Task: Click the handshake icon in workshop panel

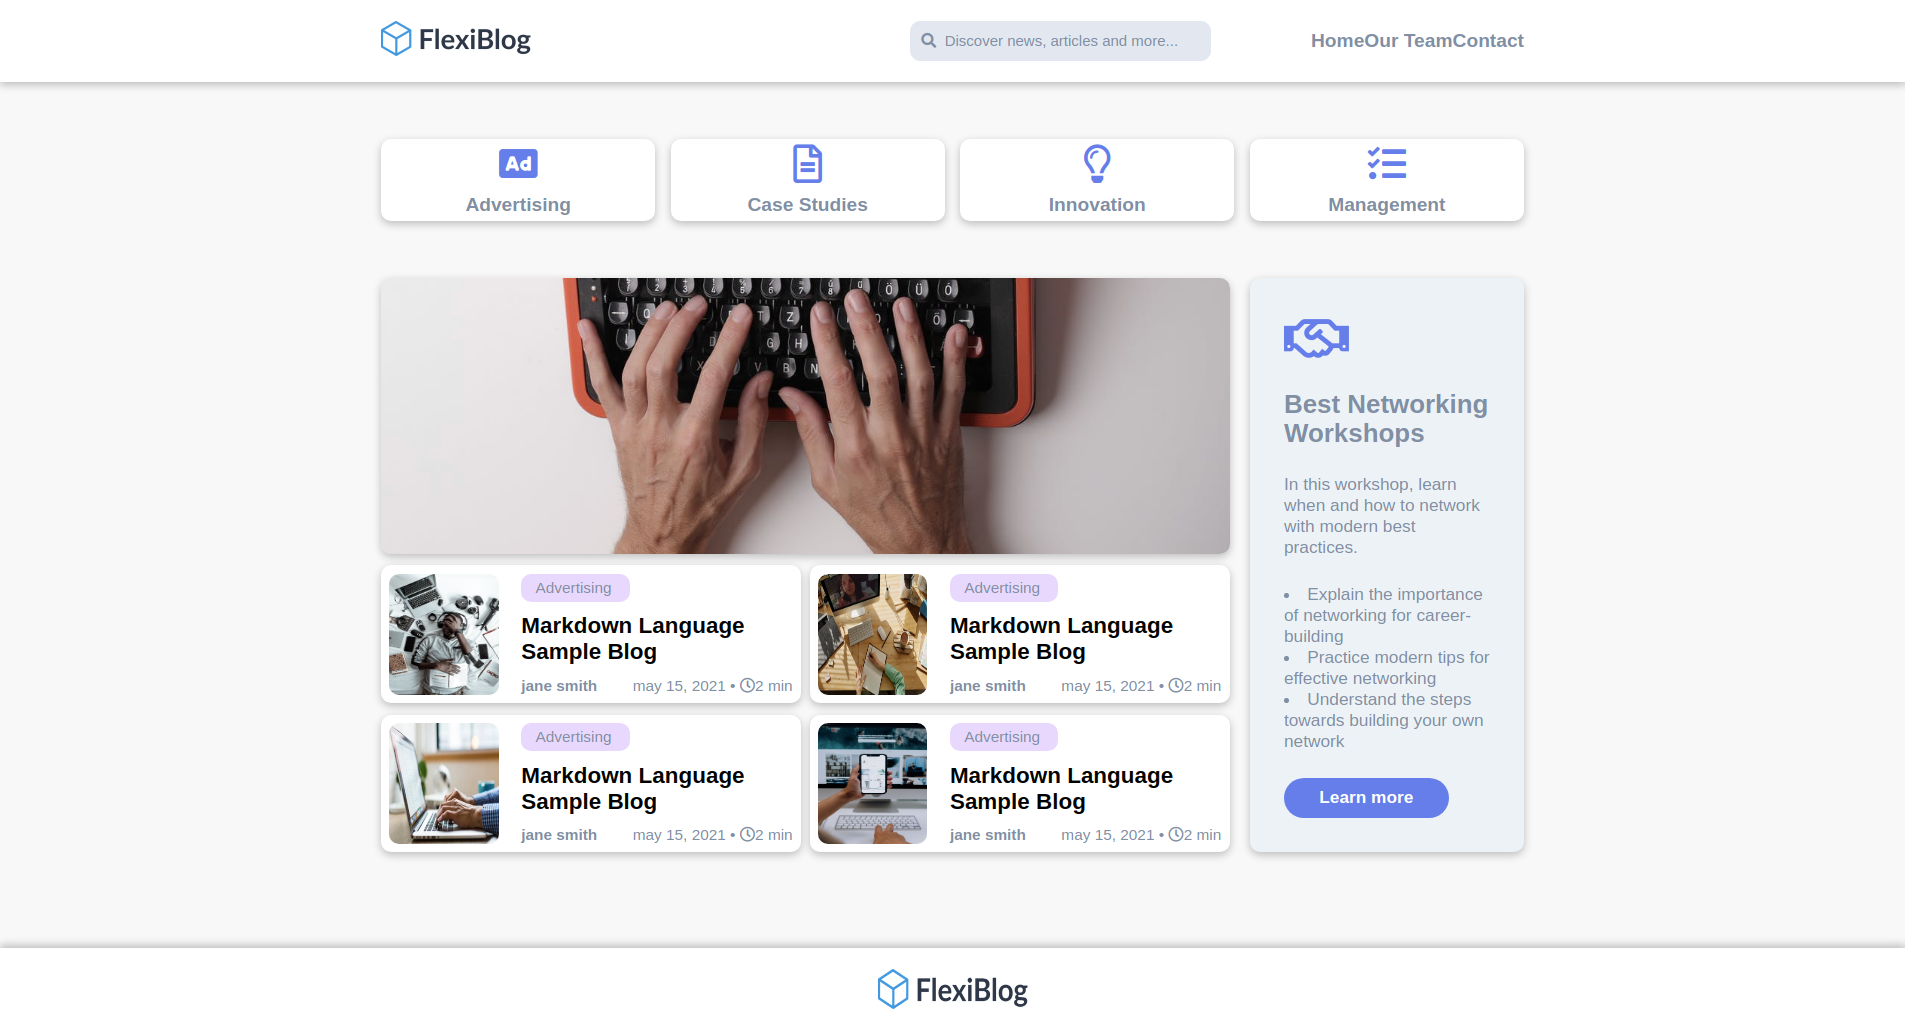Action: pos(1316,338)
